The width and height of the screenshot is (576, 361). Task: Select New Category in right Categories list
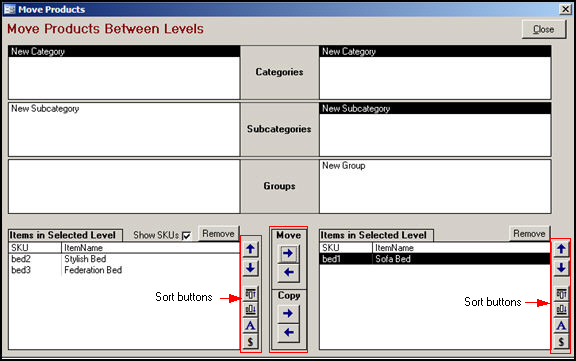pos(435,51)
